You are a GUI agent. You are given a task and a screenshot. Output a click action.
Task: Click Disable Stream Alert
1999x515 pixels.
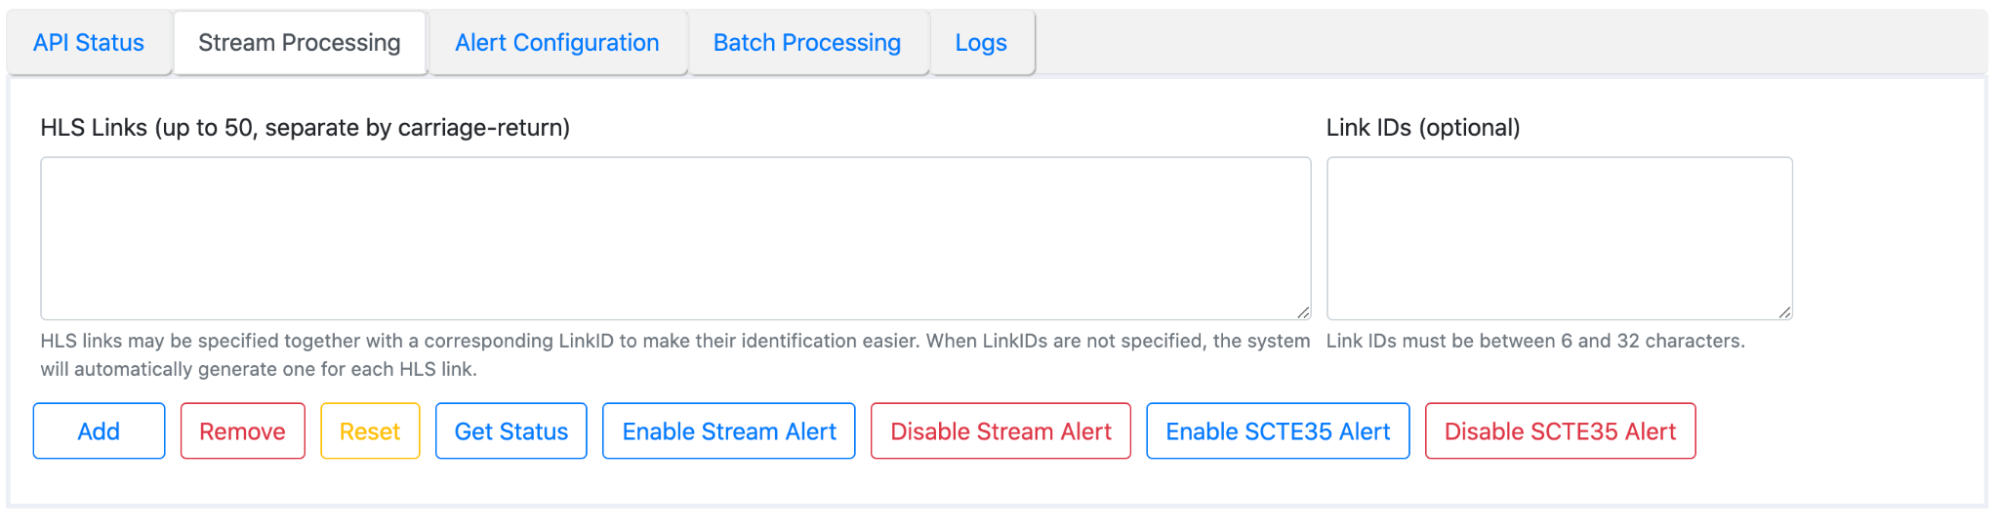click(x=1000, y=431)
